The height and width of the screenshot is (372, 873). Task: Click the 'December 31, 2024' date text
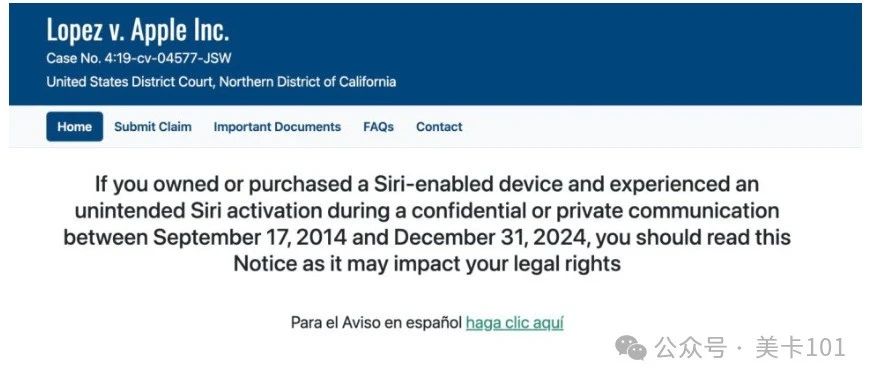[493, 238]
